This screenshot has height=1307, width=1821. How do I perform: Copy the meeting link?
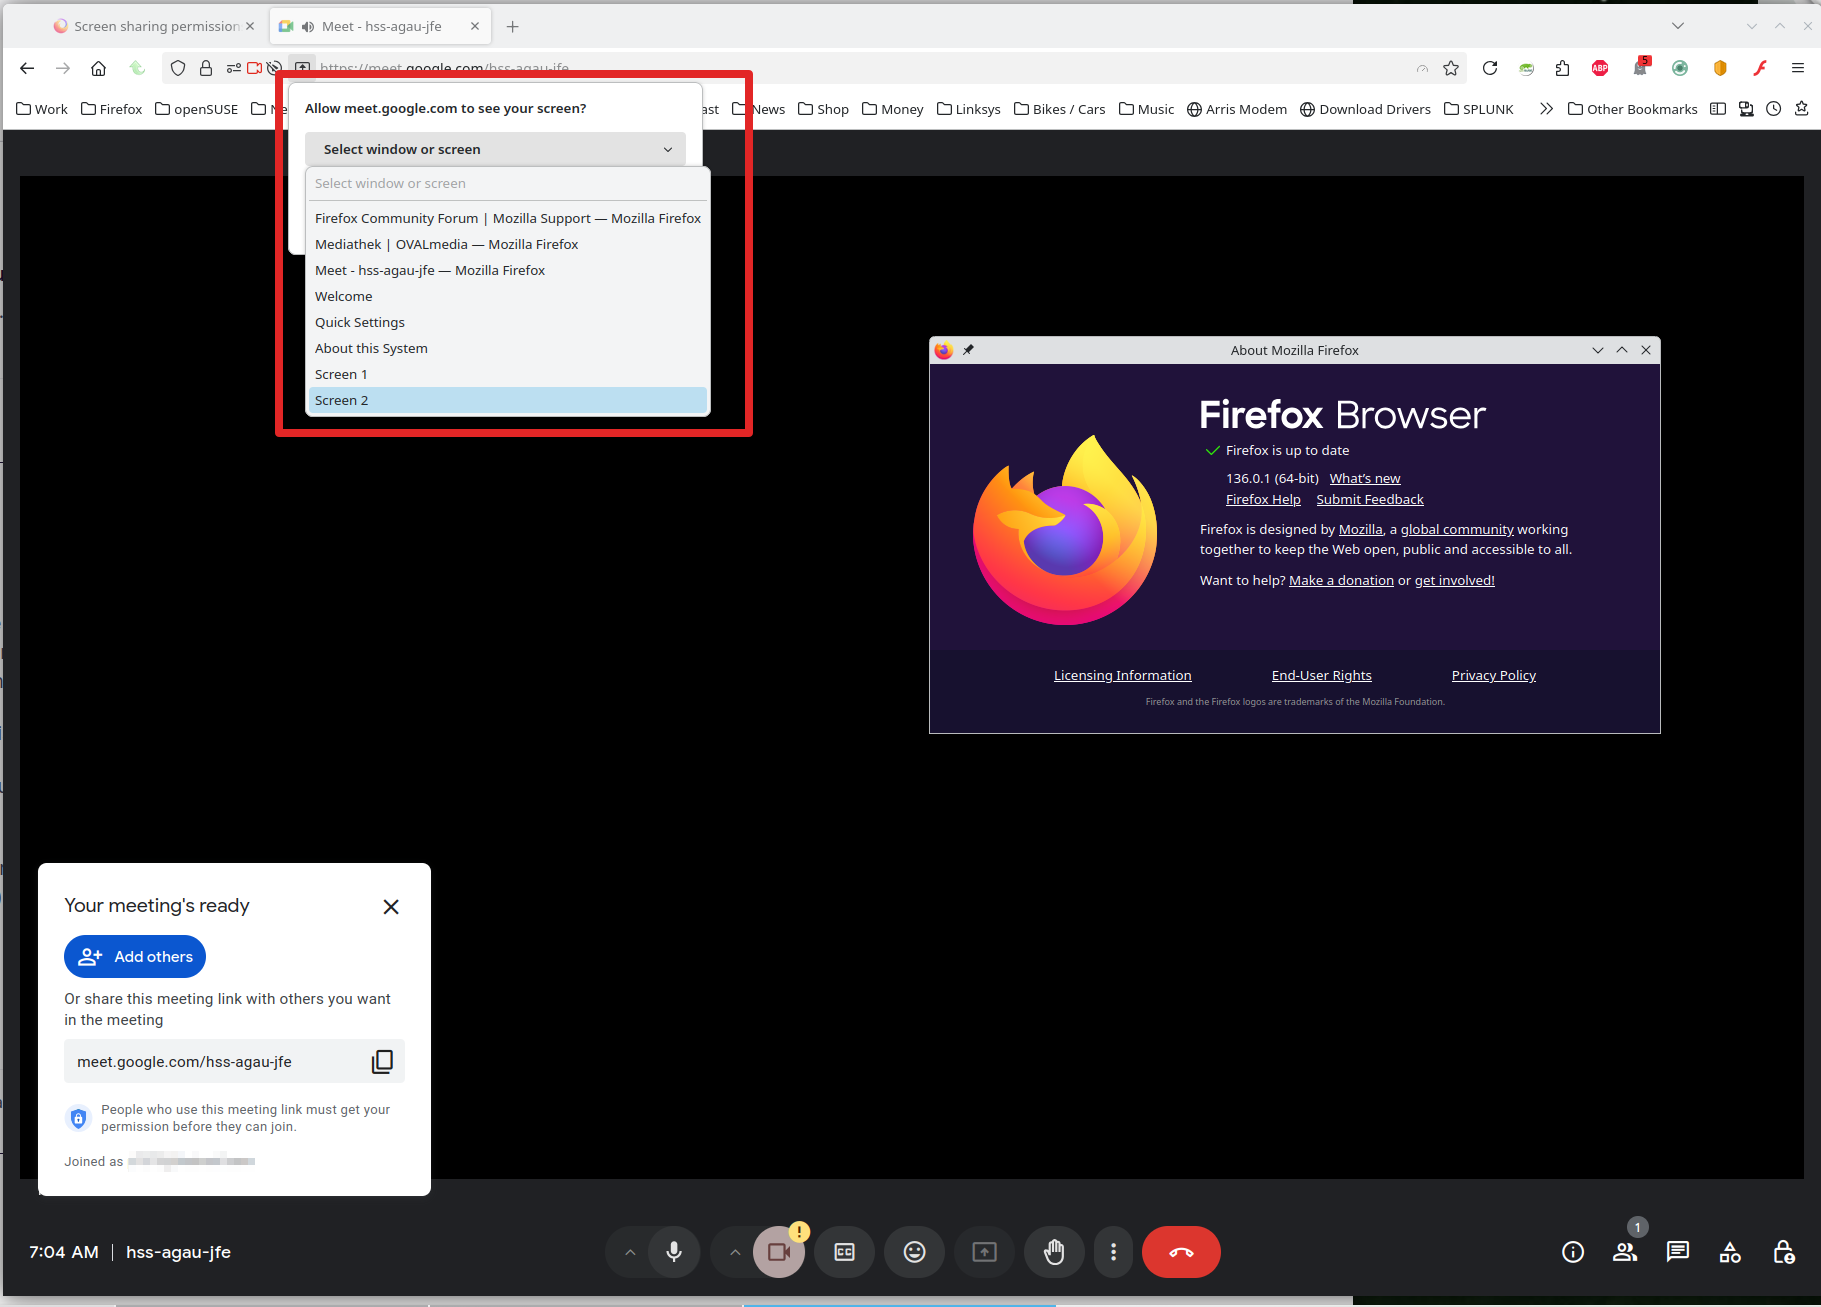pos(382,1061)
